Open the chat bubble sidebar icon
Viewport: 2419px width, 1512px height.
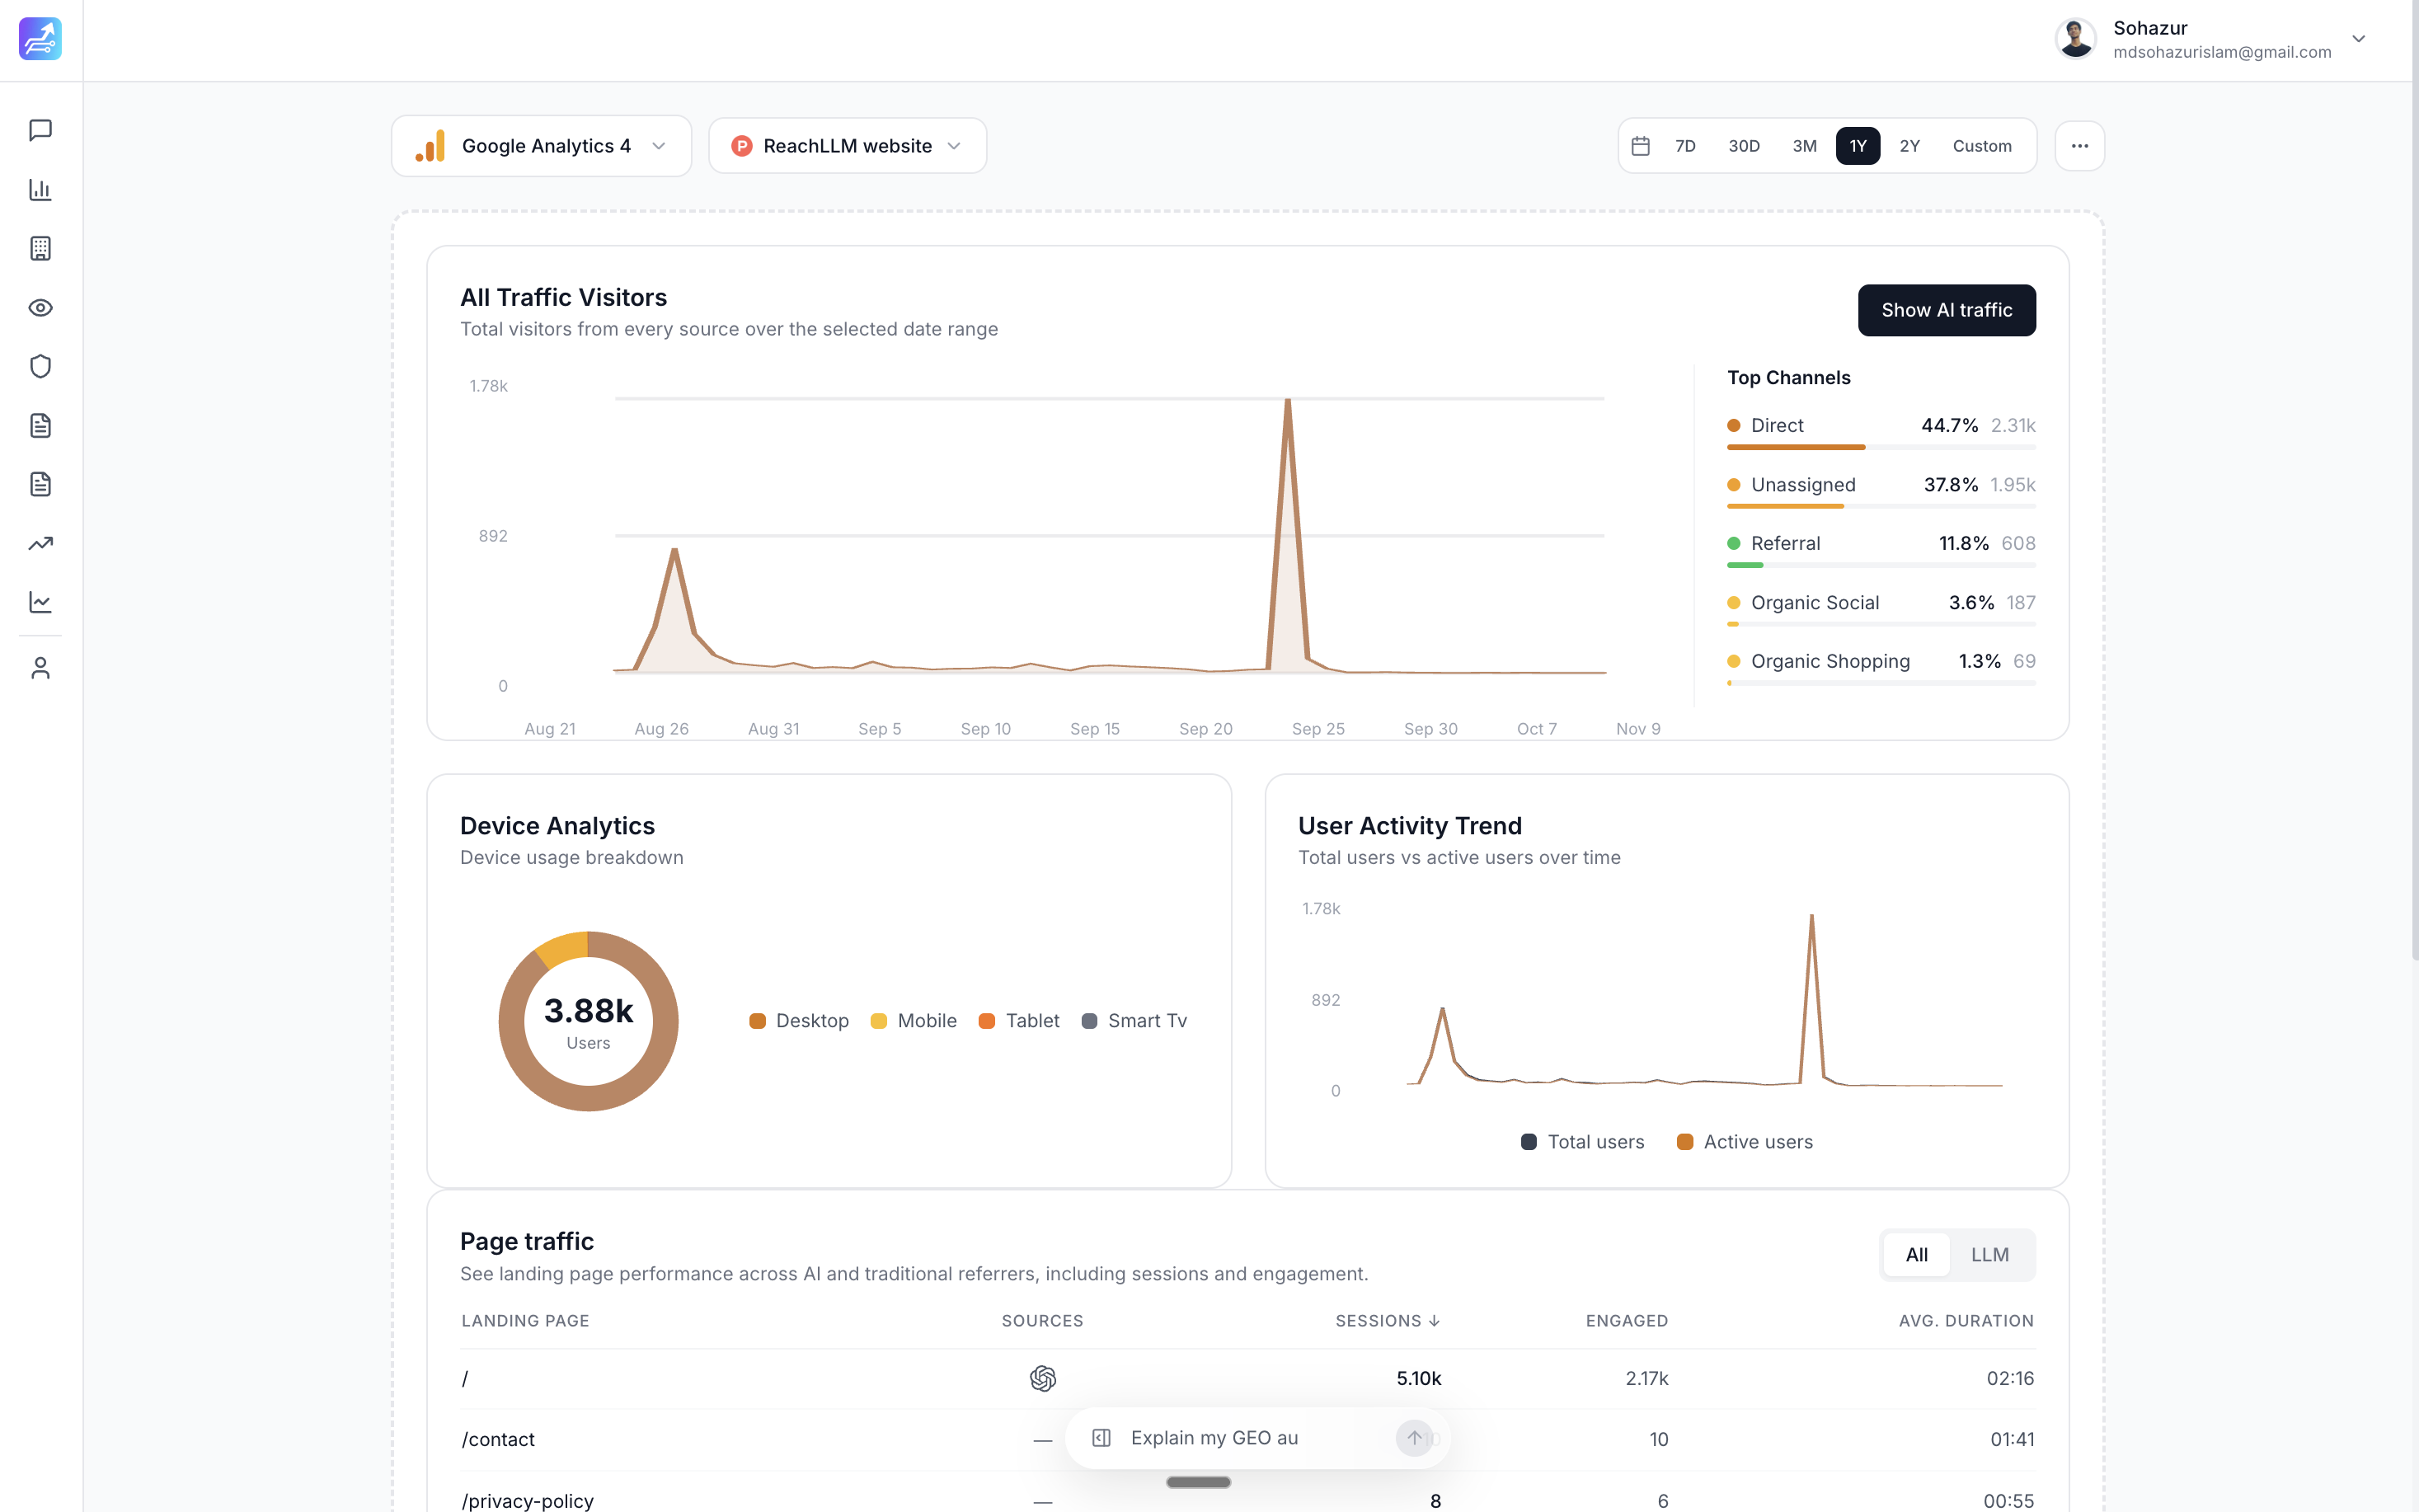(40, 130)
